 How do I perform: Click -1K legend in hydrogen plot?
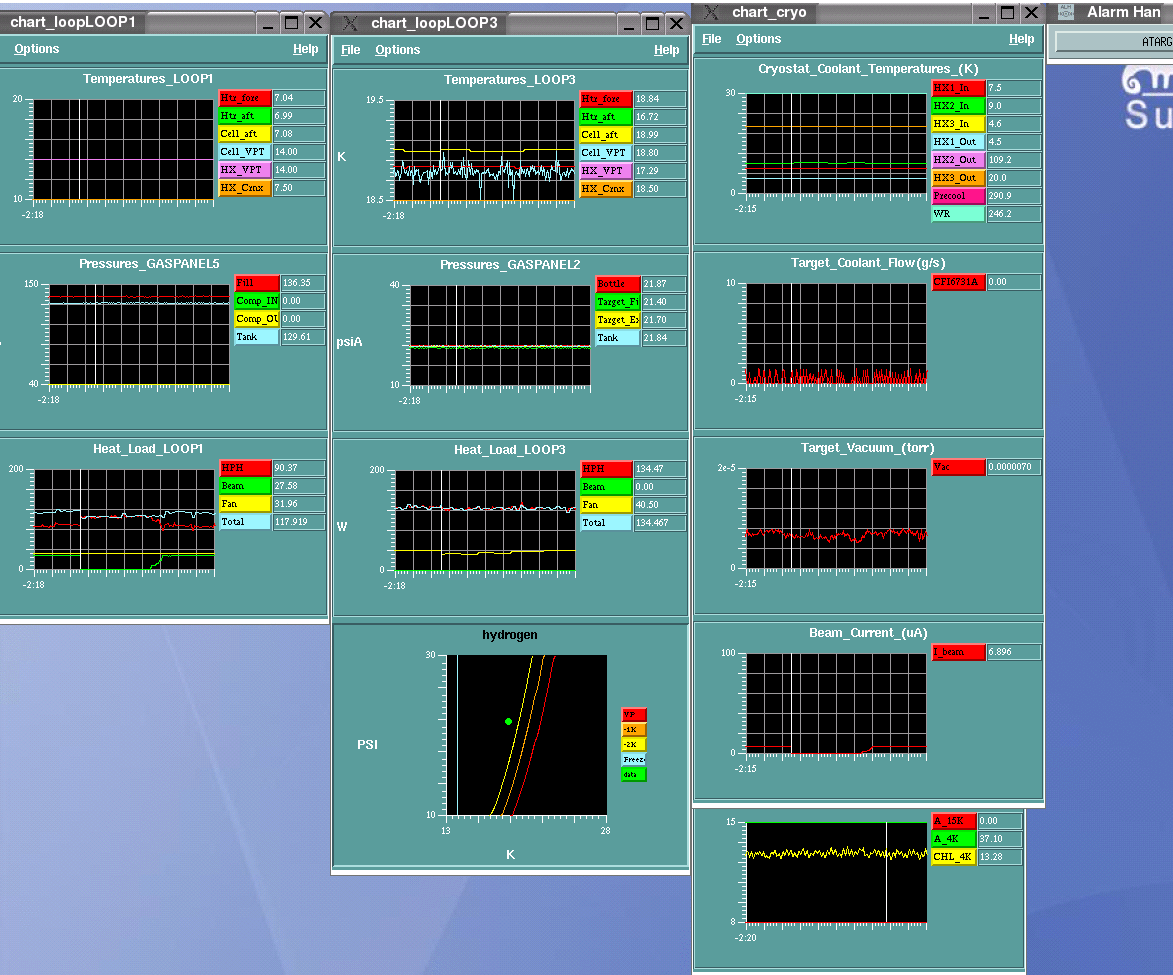tap(634, 730)
